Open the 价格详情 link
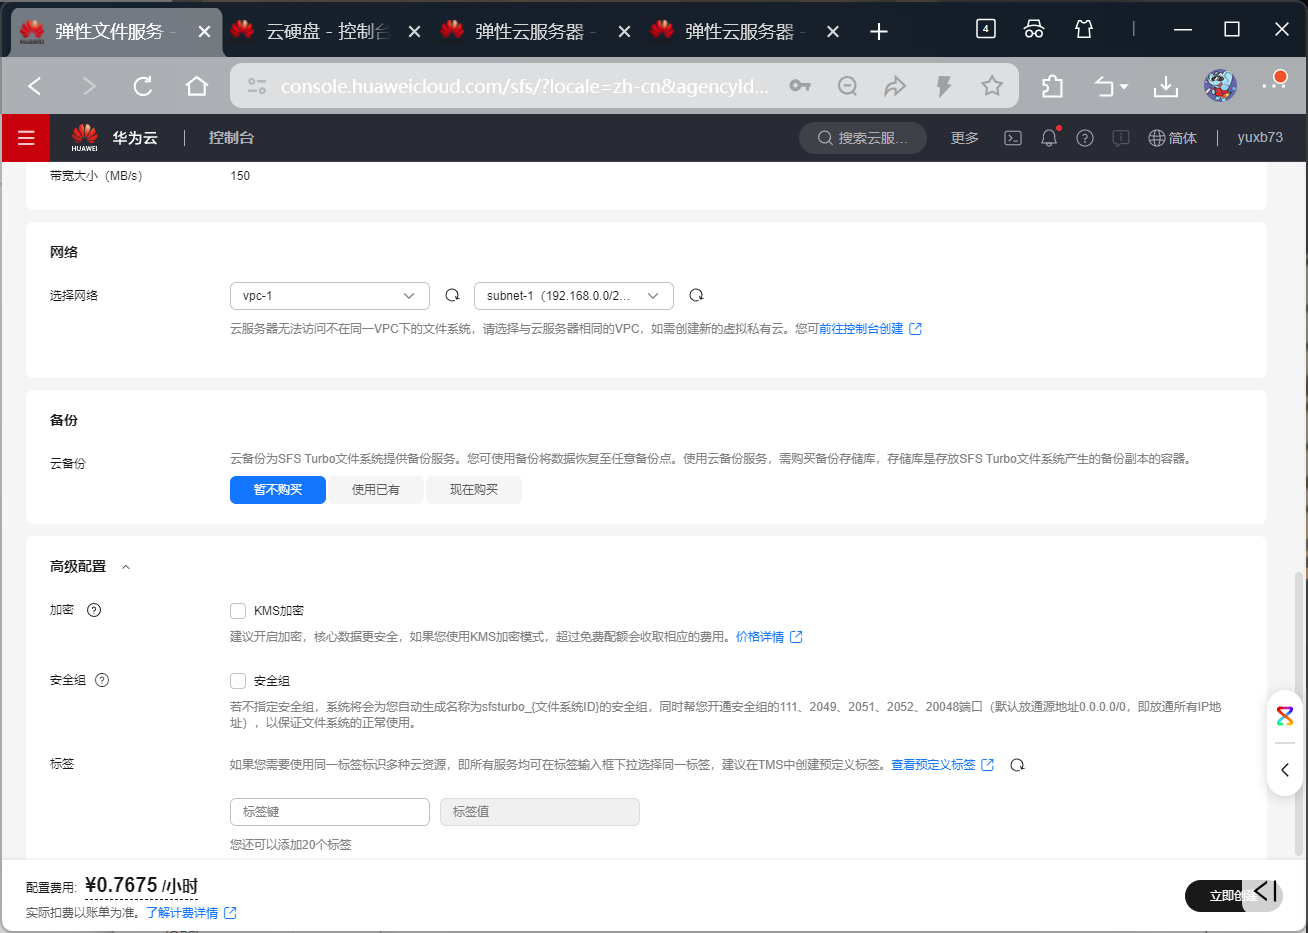Screen dimensions: 1308x933 (x=769, y=637)
